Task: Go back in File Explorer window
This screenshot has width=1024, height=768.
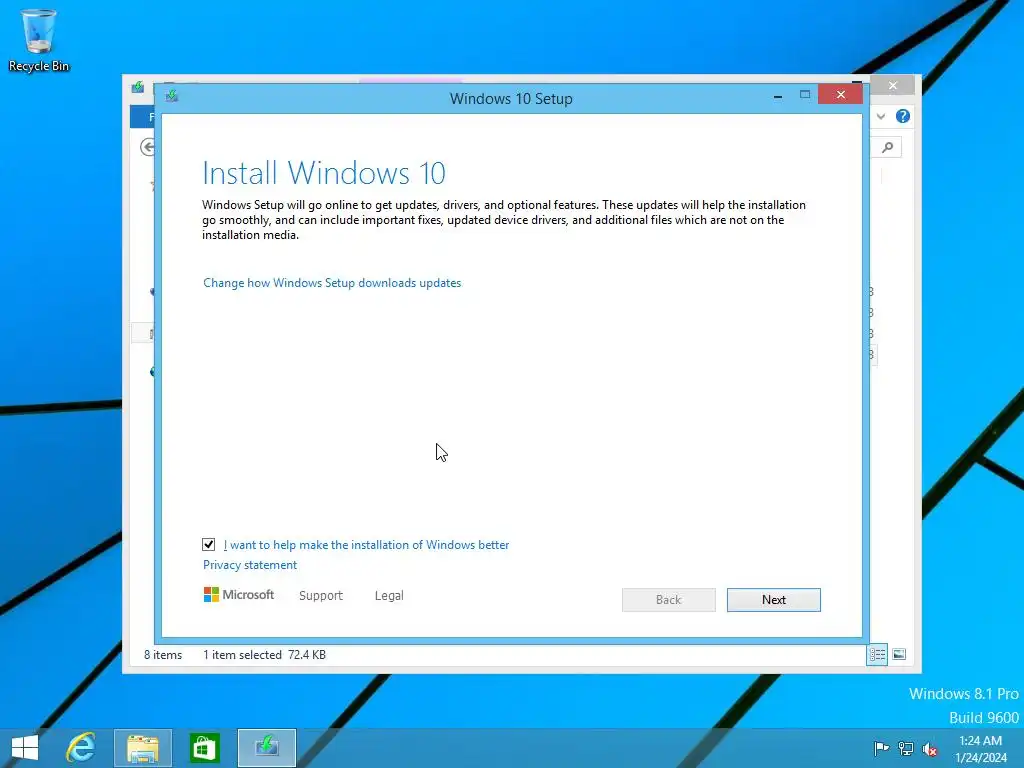Action: [148, 148]
